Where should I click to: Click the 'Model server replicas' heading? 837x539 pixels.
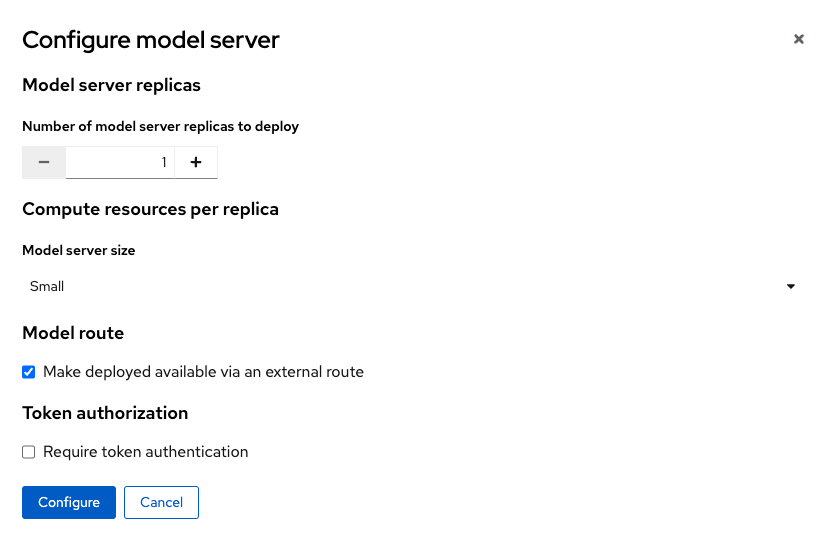point(112,85)
